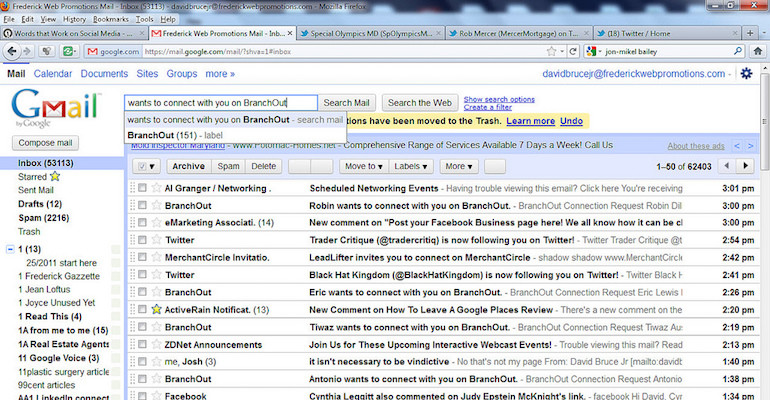770x400 pixels.
Task: Open Gmail settings gear icon
Action: click(745, 74)
